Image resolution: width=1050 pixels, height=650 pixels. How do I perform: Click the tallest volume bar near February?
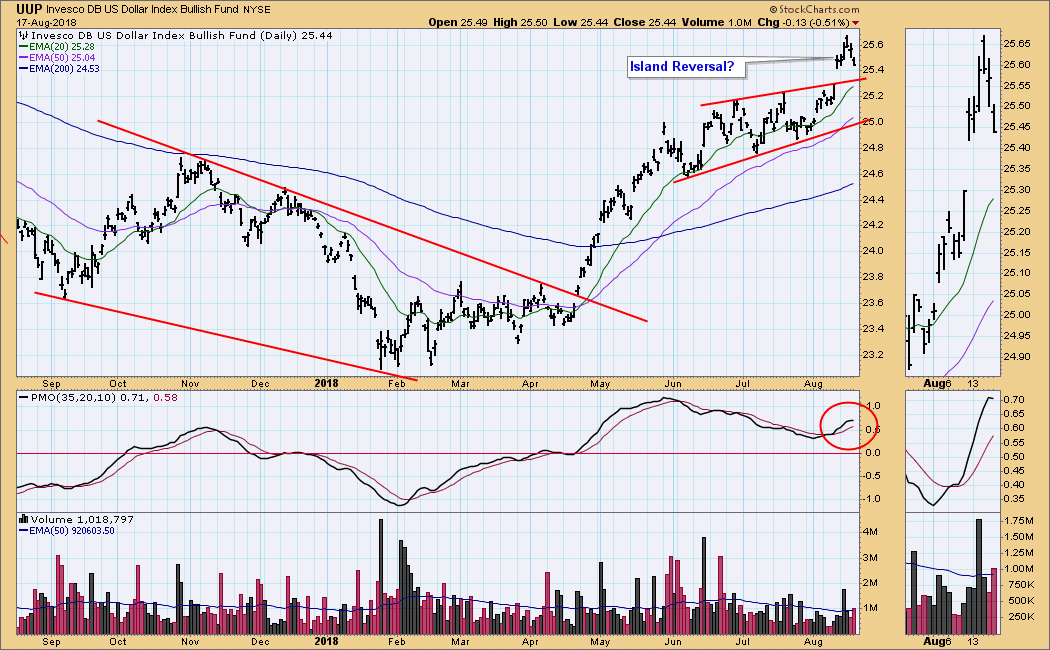(380, 576)
